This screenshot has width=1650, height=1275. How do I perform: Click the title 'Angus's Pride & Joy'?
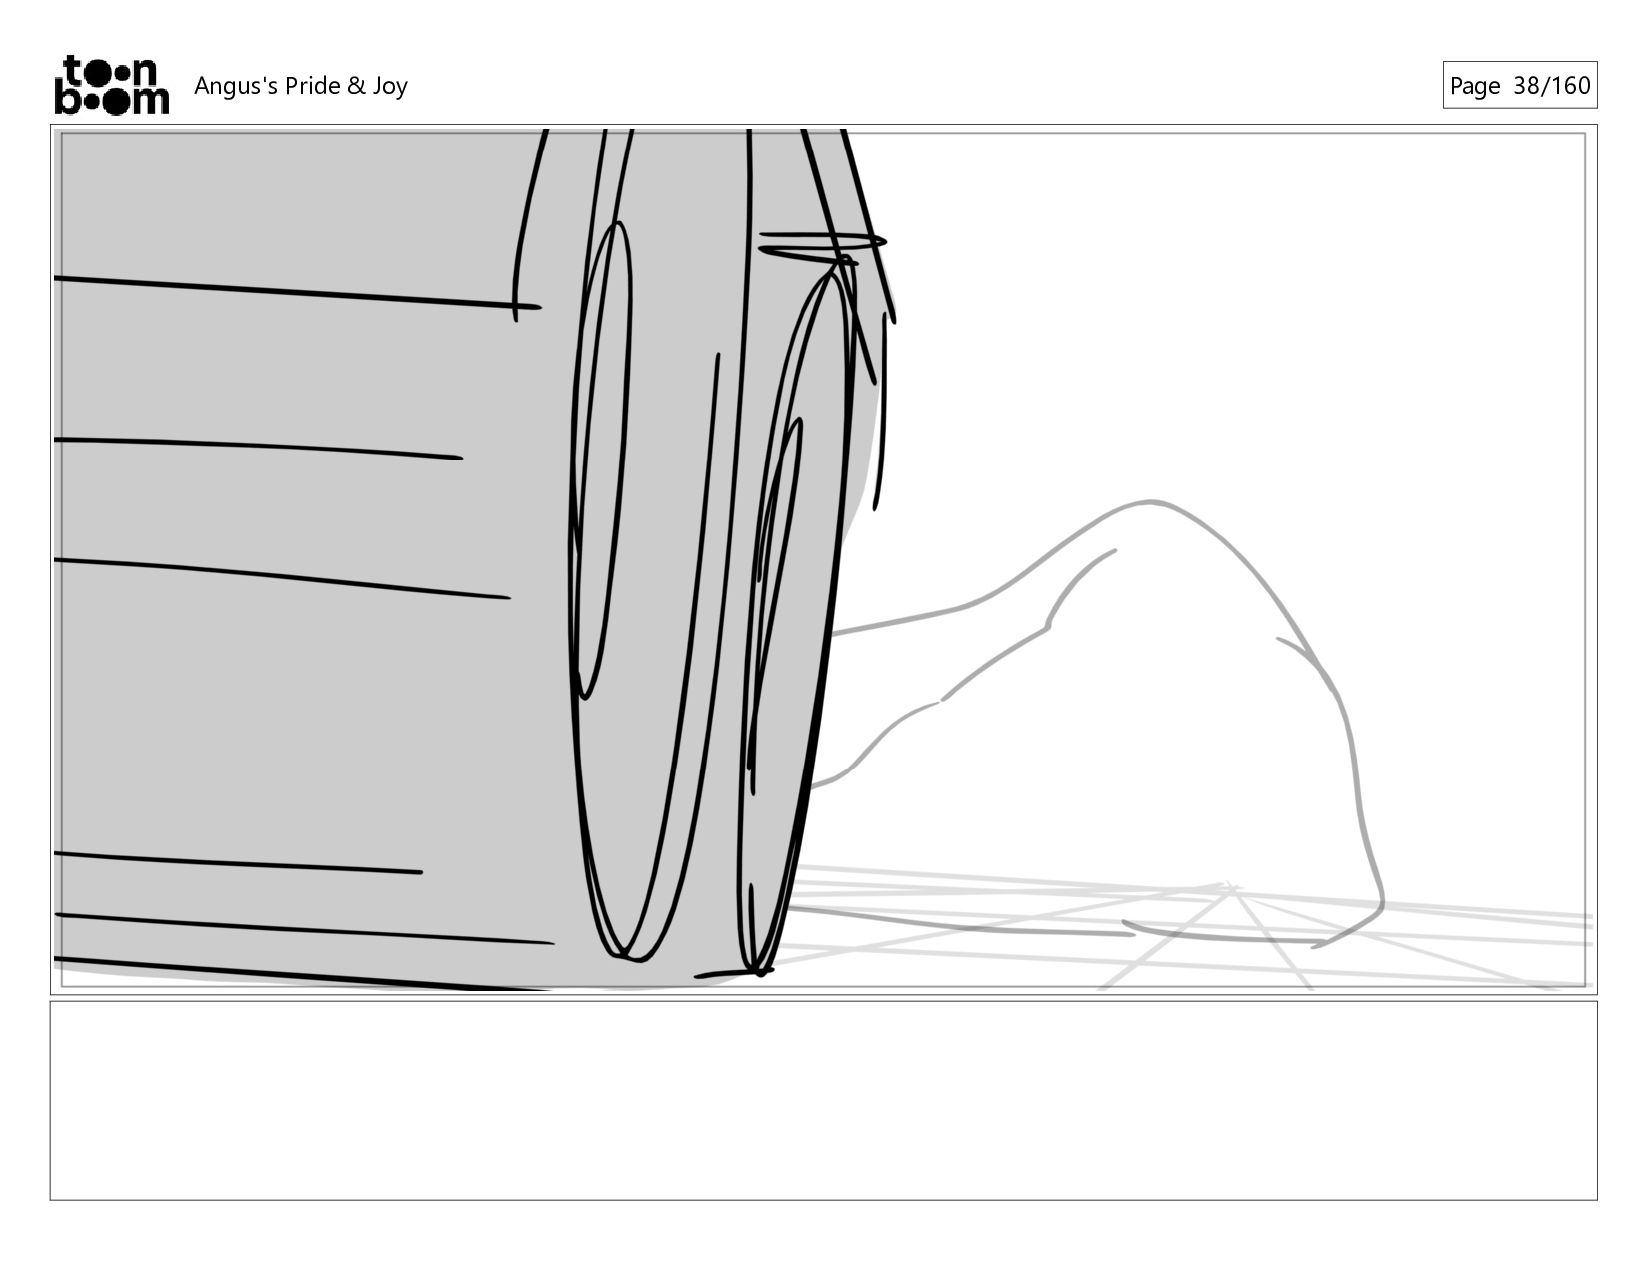point(301,86)
